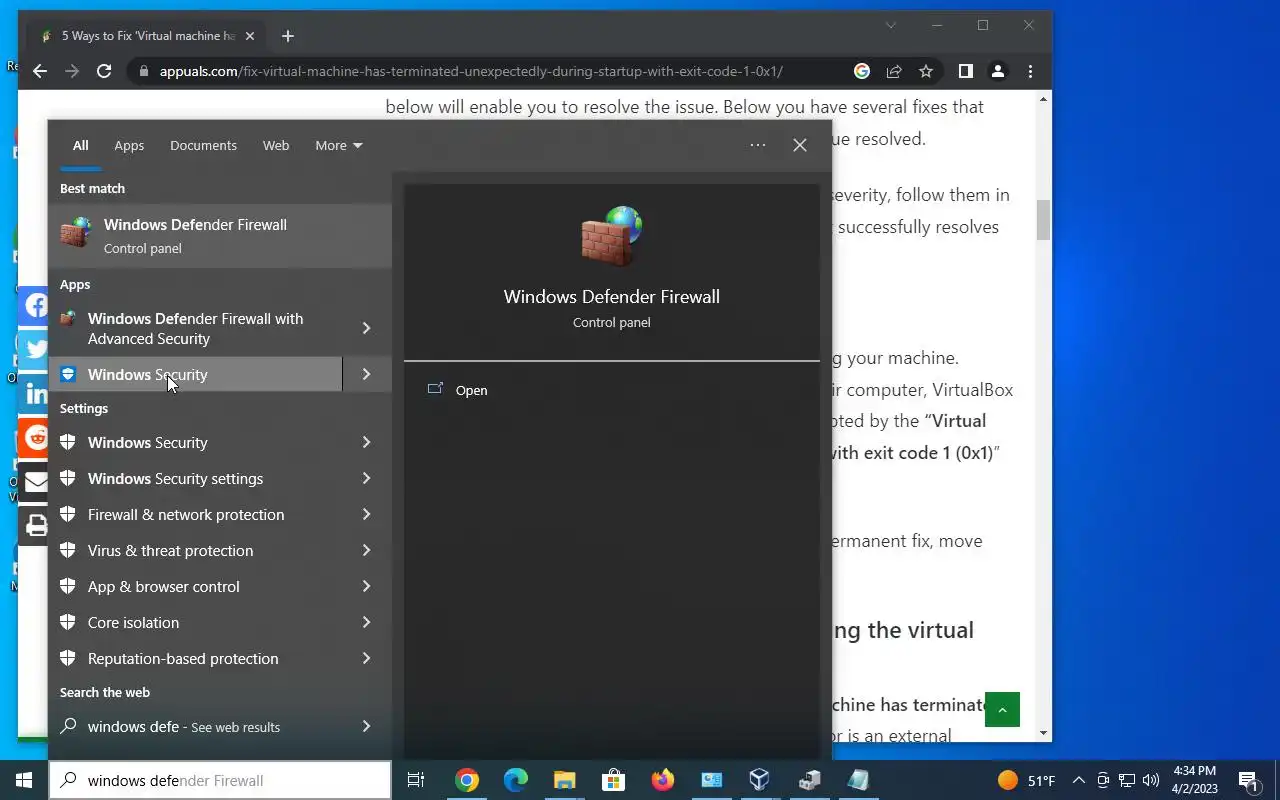The height and width of the screenshot is (800, 1280).
Task: Open search panel options ellipsis
Action: point(758,145)
